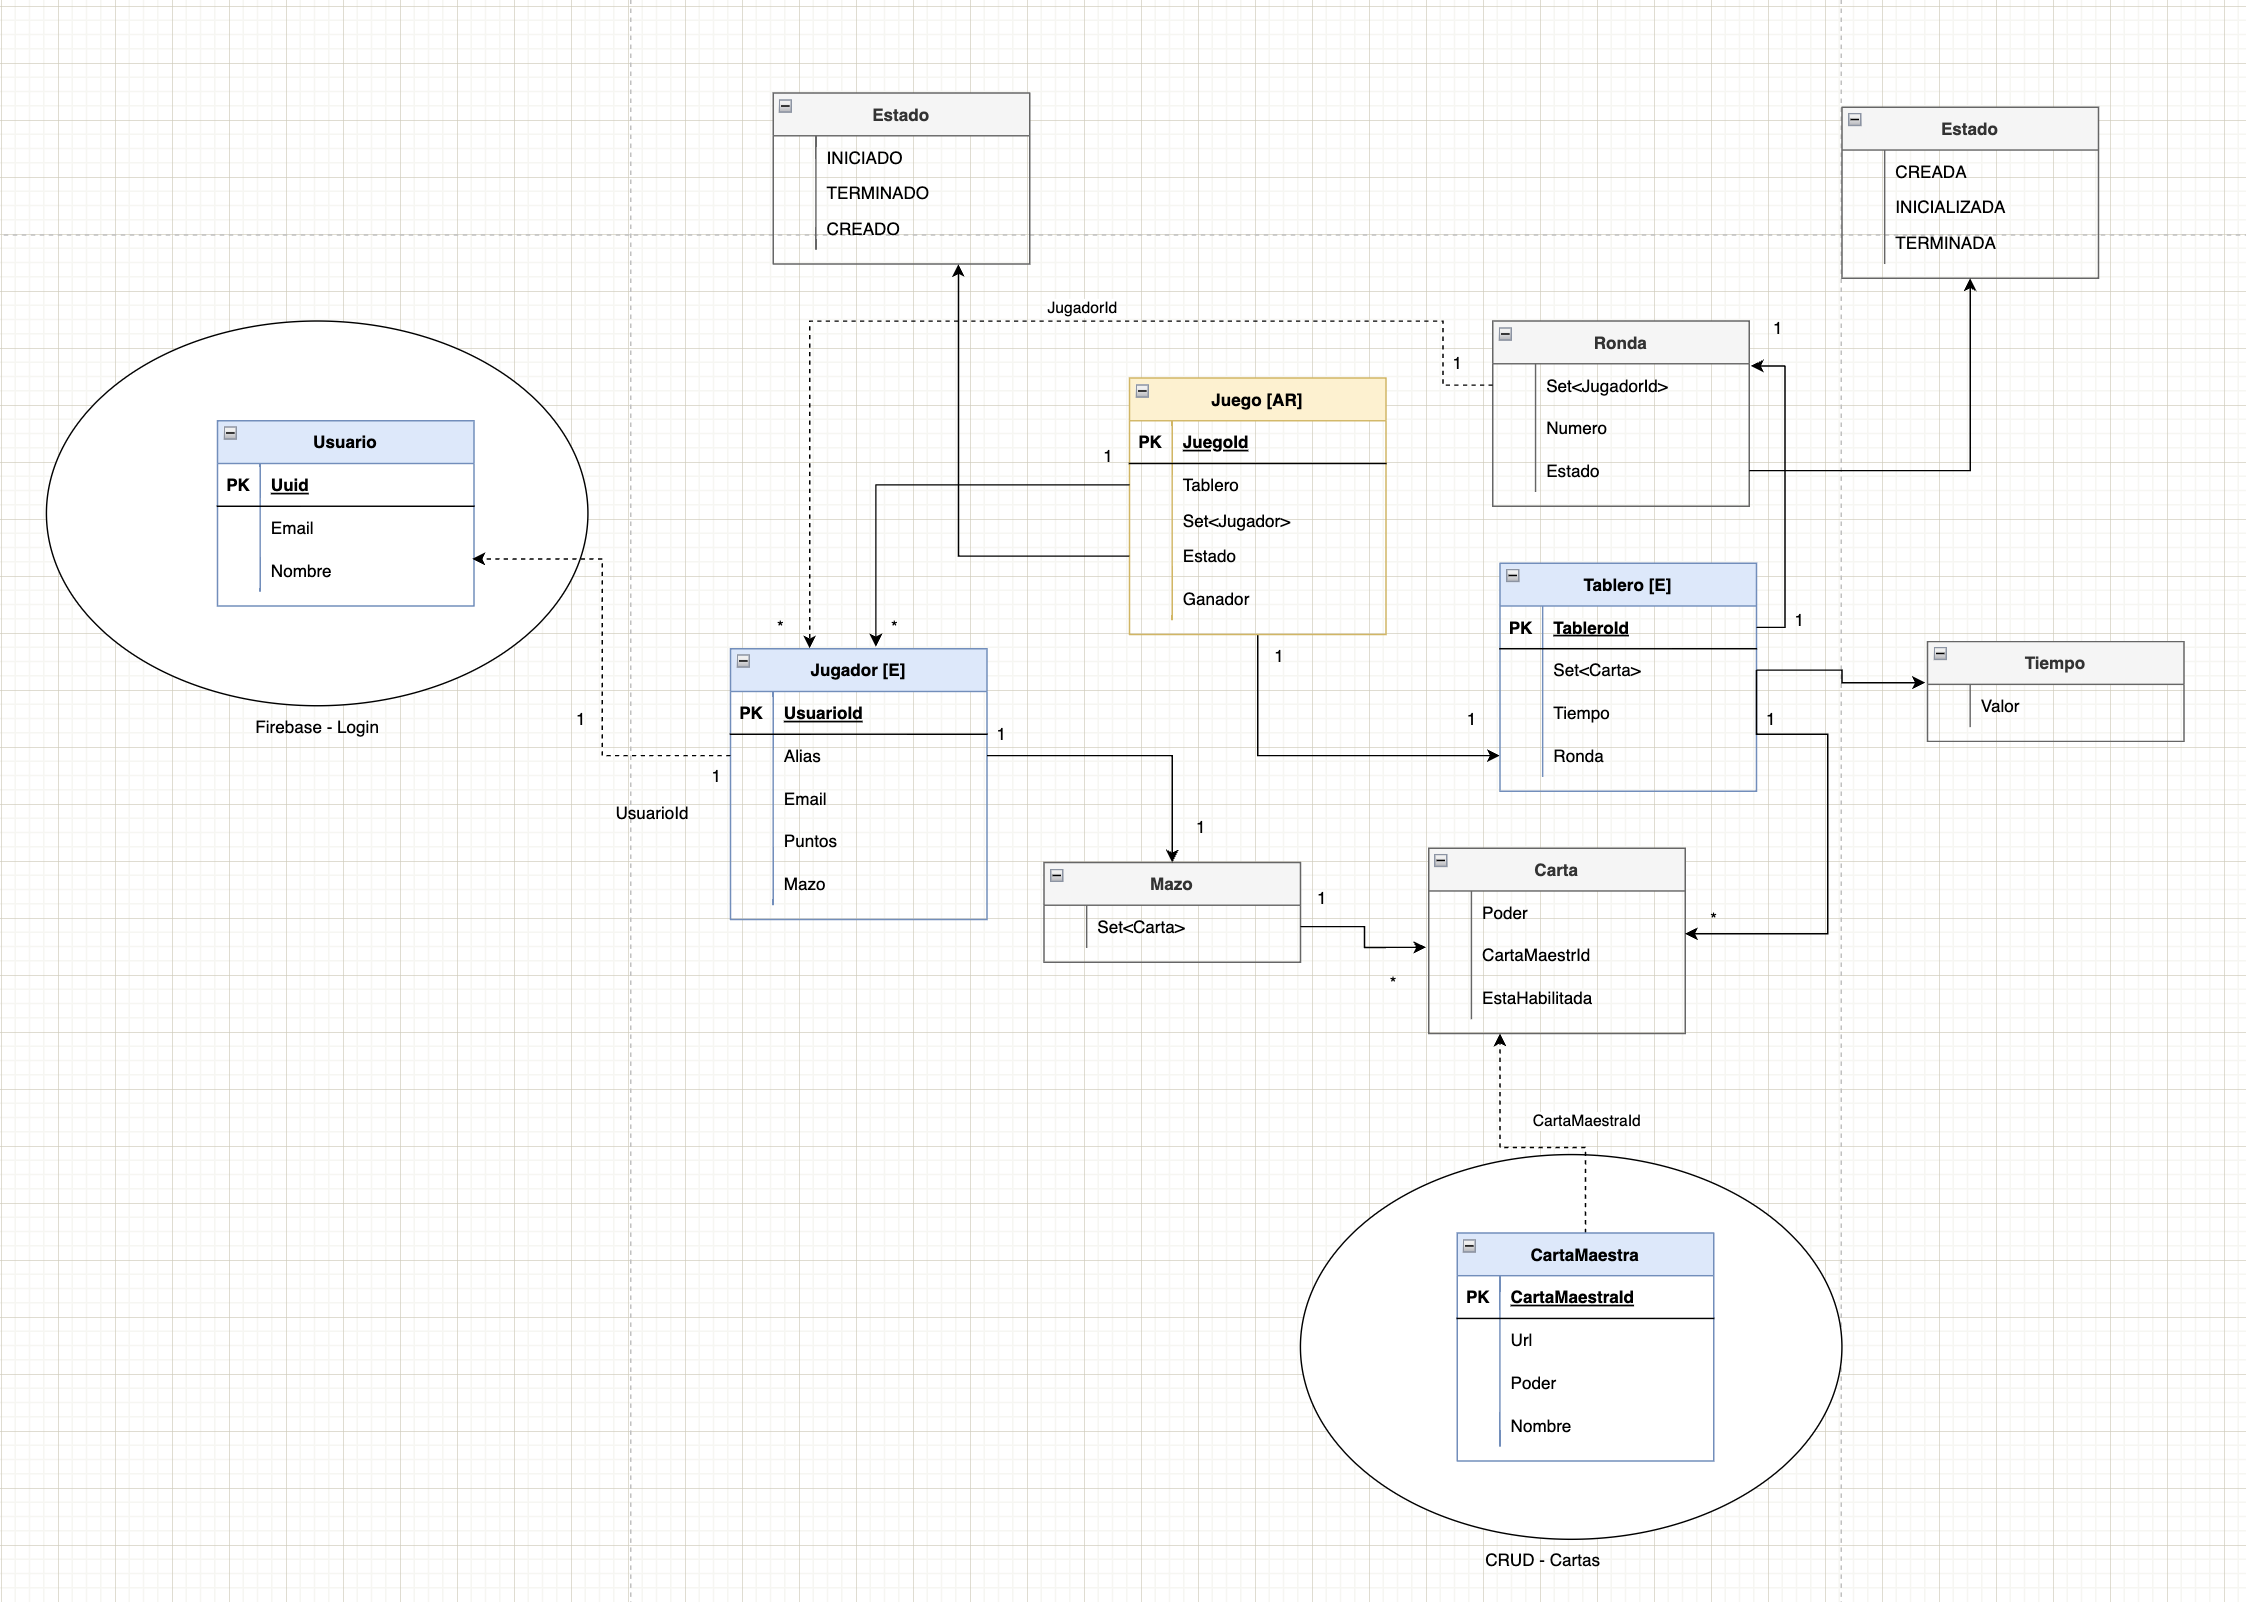Image resolution: width=2246 pixels, height=1602 pixels.
Task: Select the TERMINADO value in Estado
Action: [x=877, y=193]
